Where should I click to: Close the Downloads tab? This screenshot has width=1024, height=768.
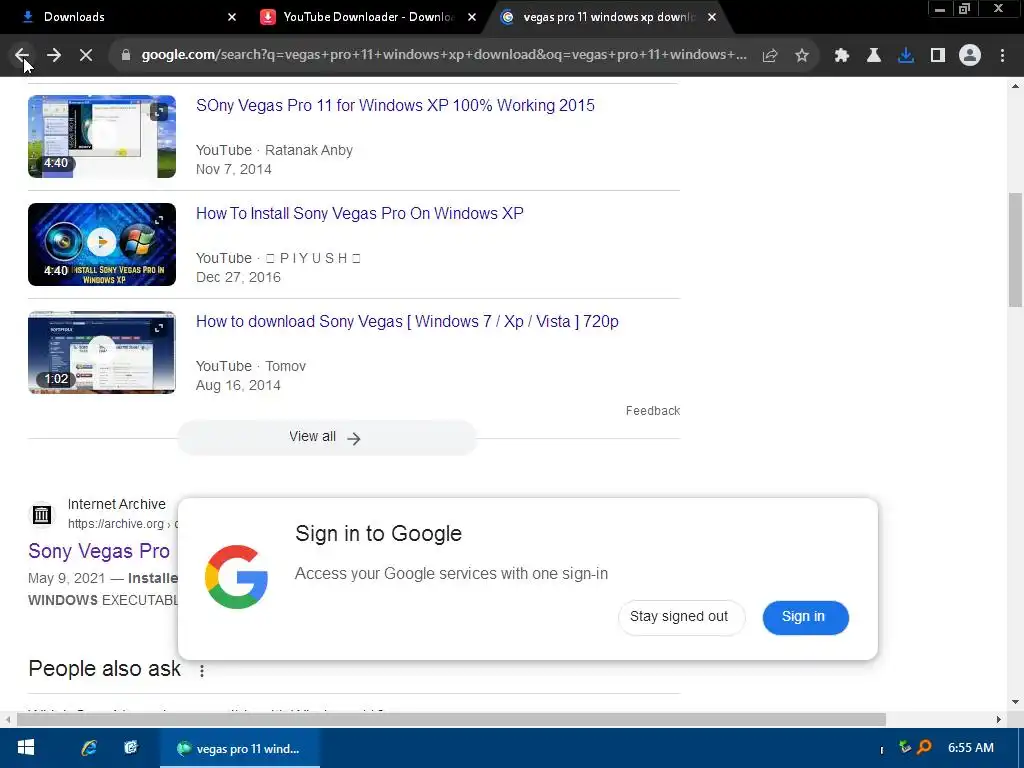point(232,17)
